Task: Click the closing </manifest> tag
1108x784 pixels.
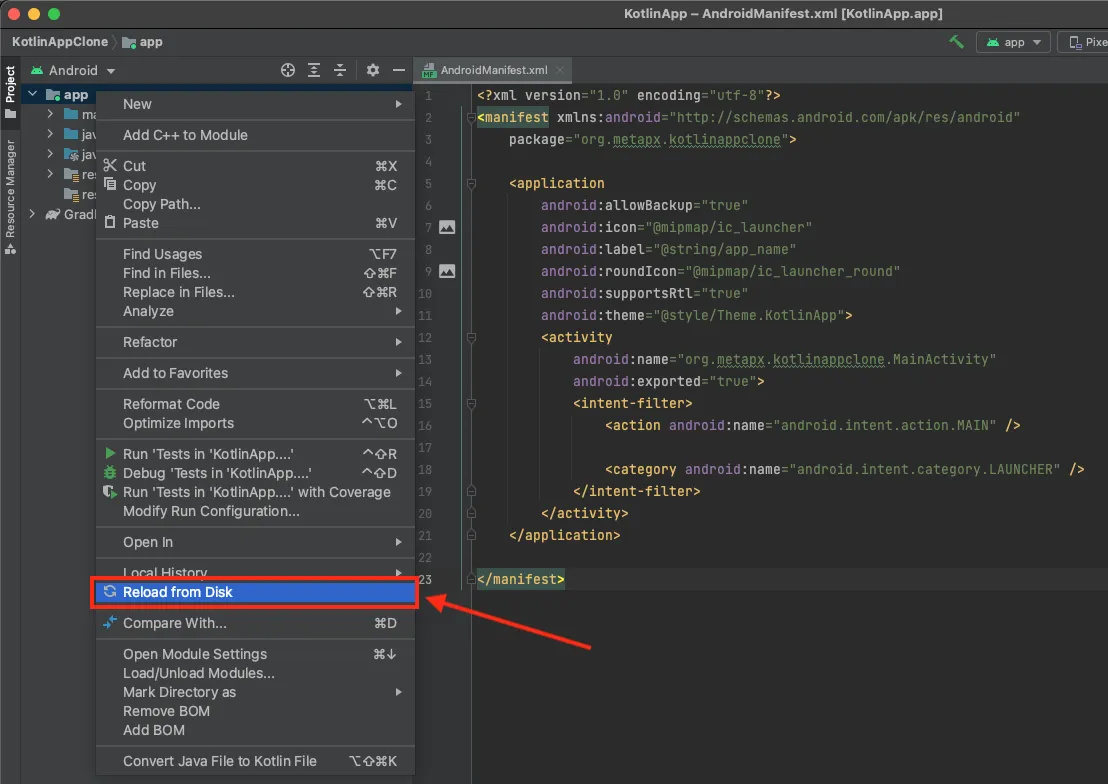Action: point(521,579)
